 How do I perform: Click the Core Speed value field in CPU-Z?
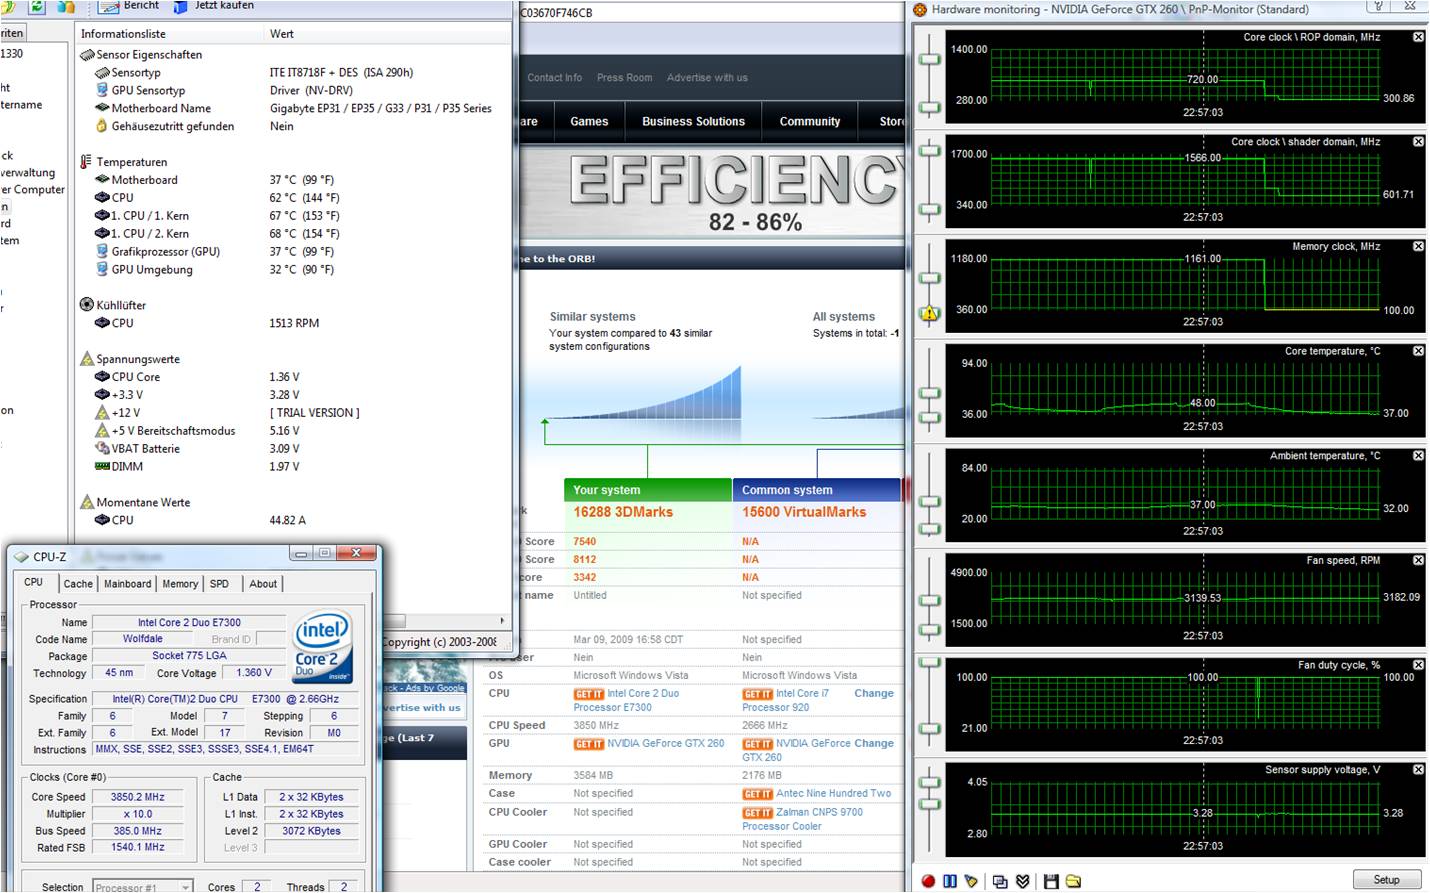point(138,797)
